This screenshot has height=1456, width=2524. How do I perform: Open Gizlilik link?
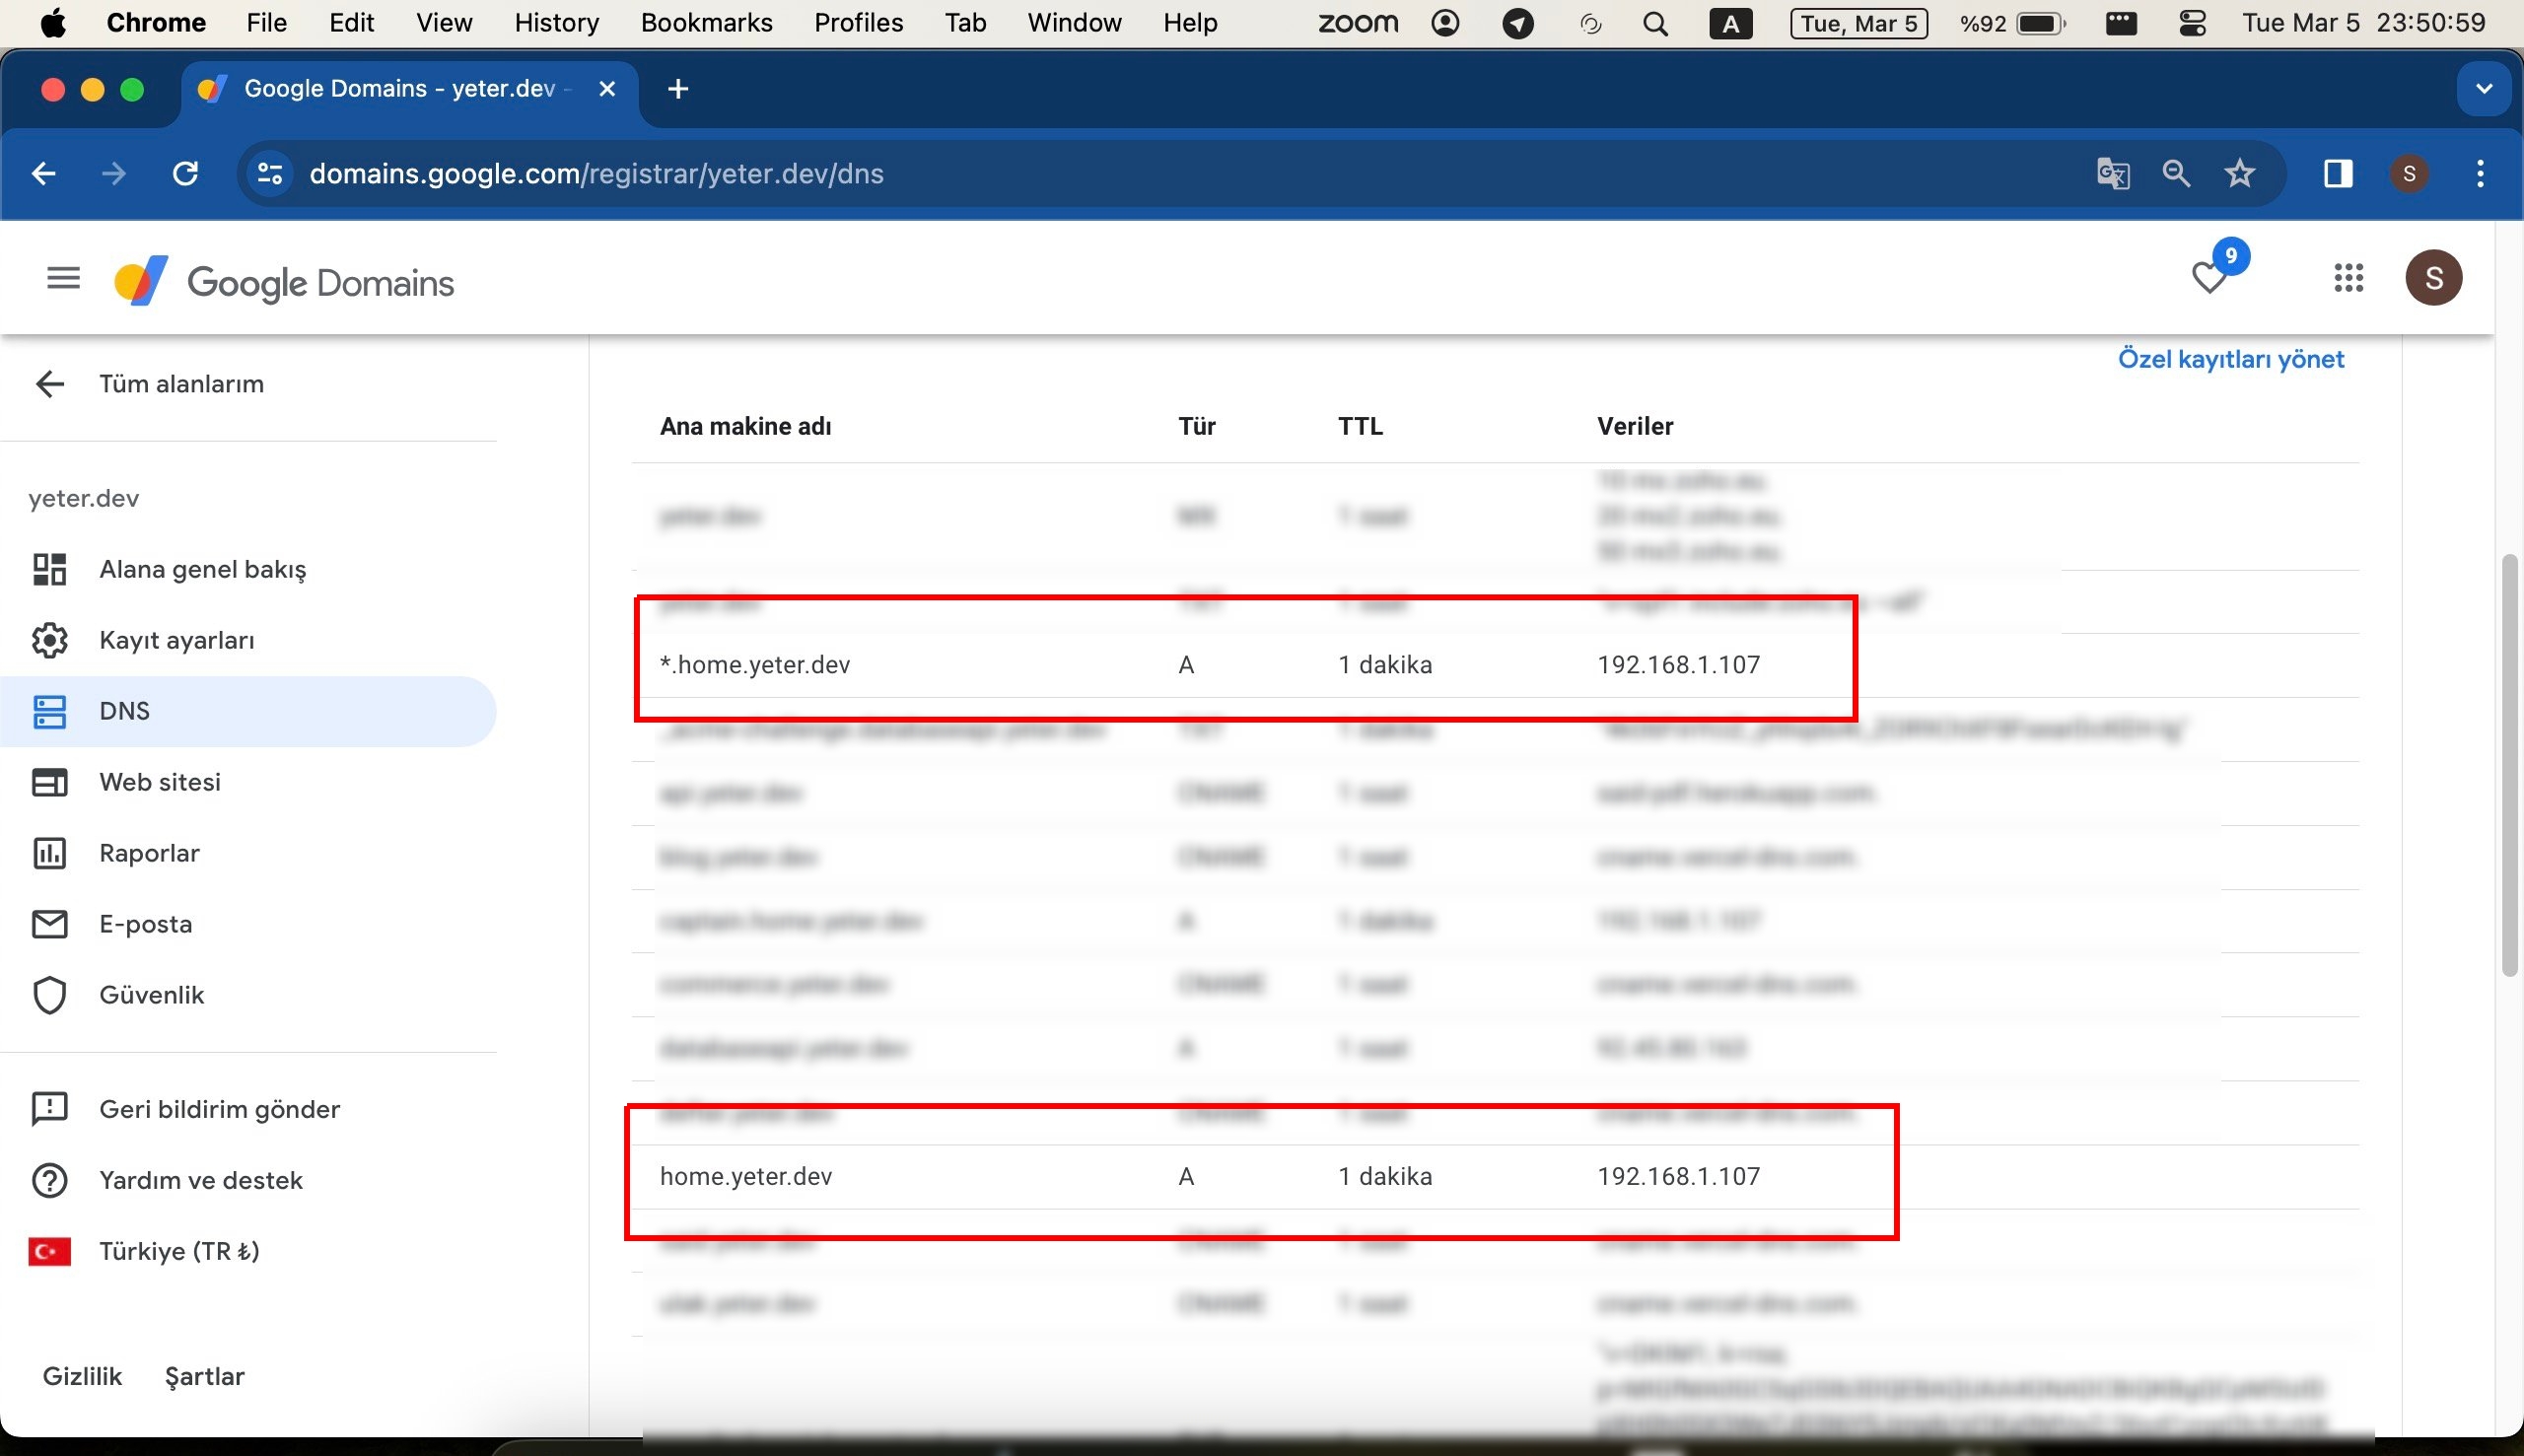click(x=82, y=1376)
